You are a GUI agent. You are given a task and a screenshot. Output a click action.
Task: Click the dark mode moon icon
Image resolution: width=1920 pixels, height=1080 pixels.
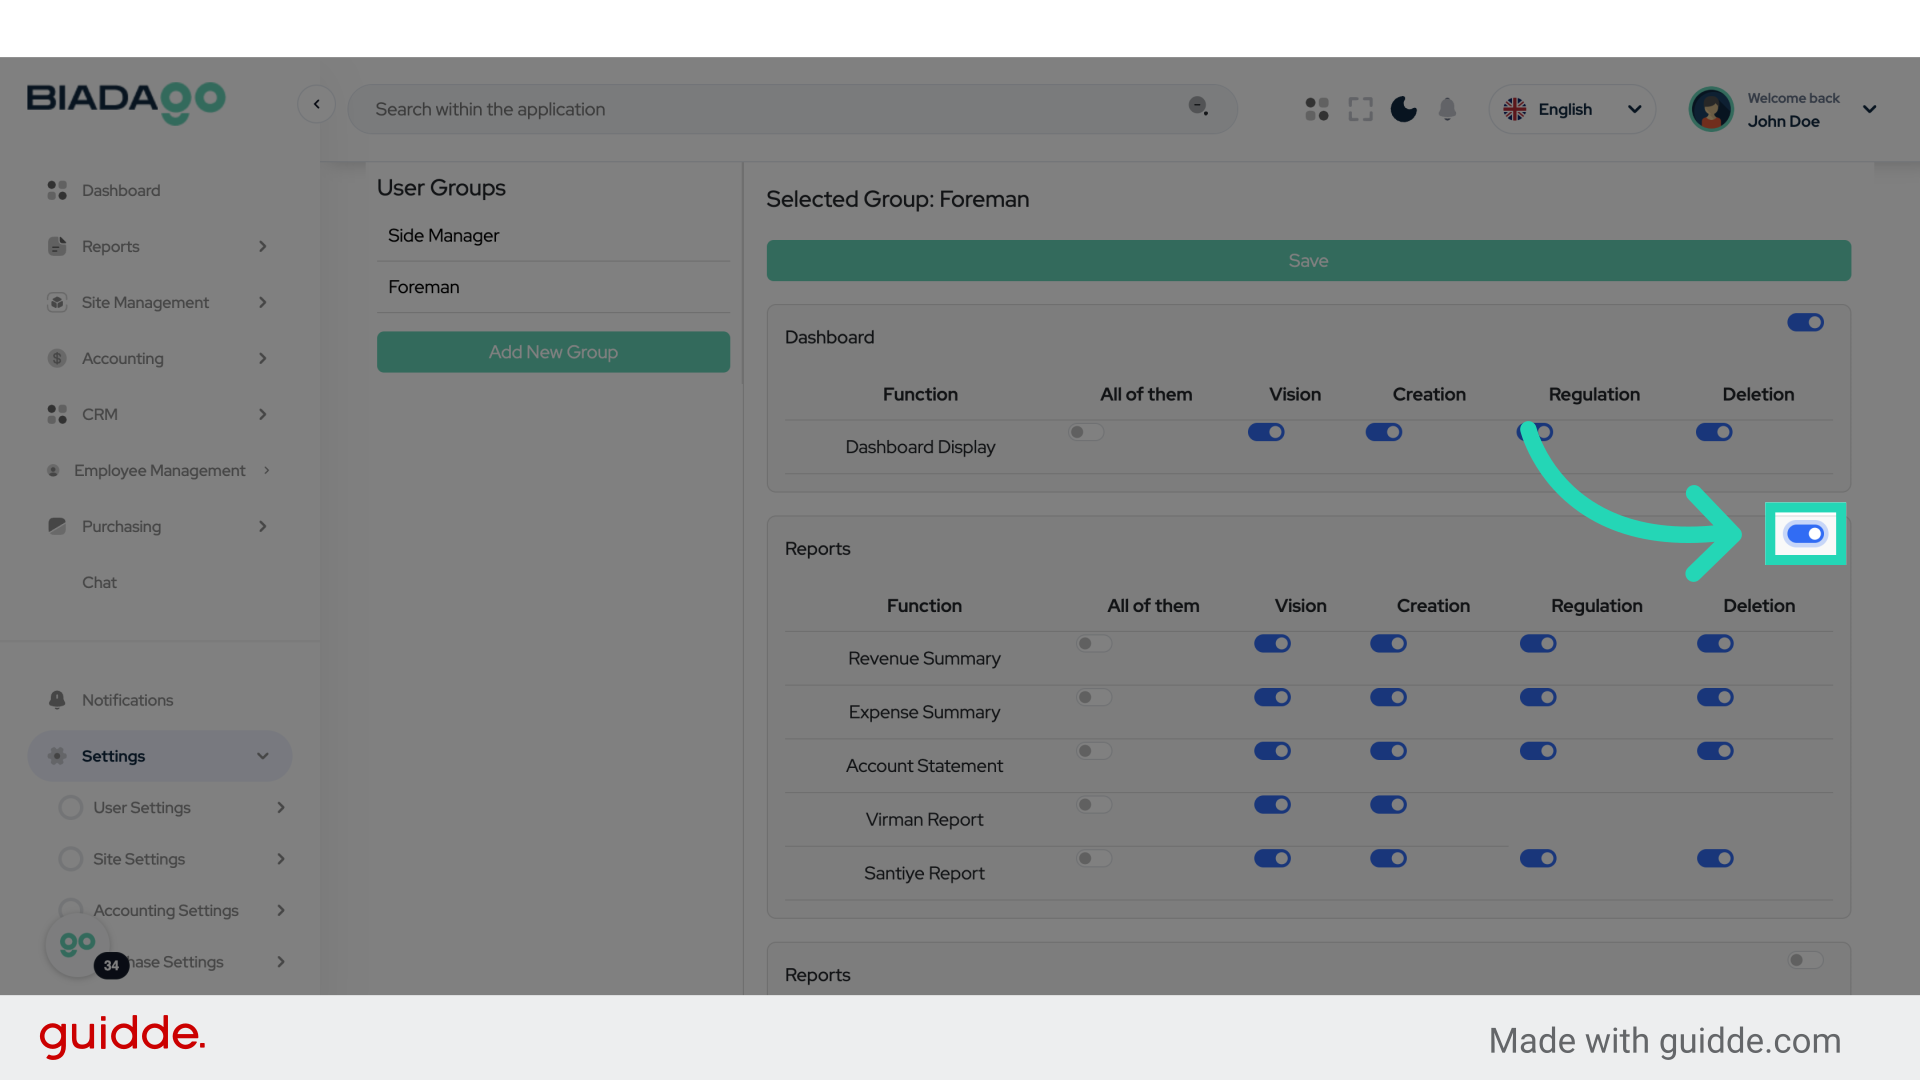pyautogui.click(x=1403, y=109)
